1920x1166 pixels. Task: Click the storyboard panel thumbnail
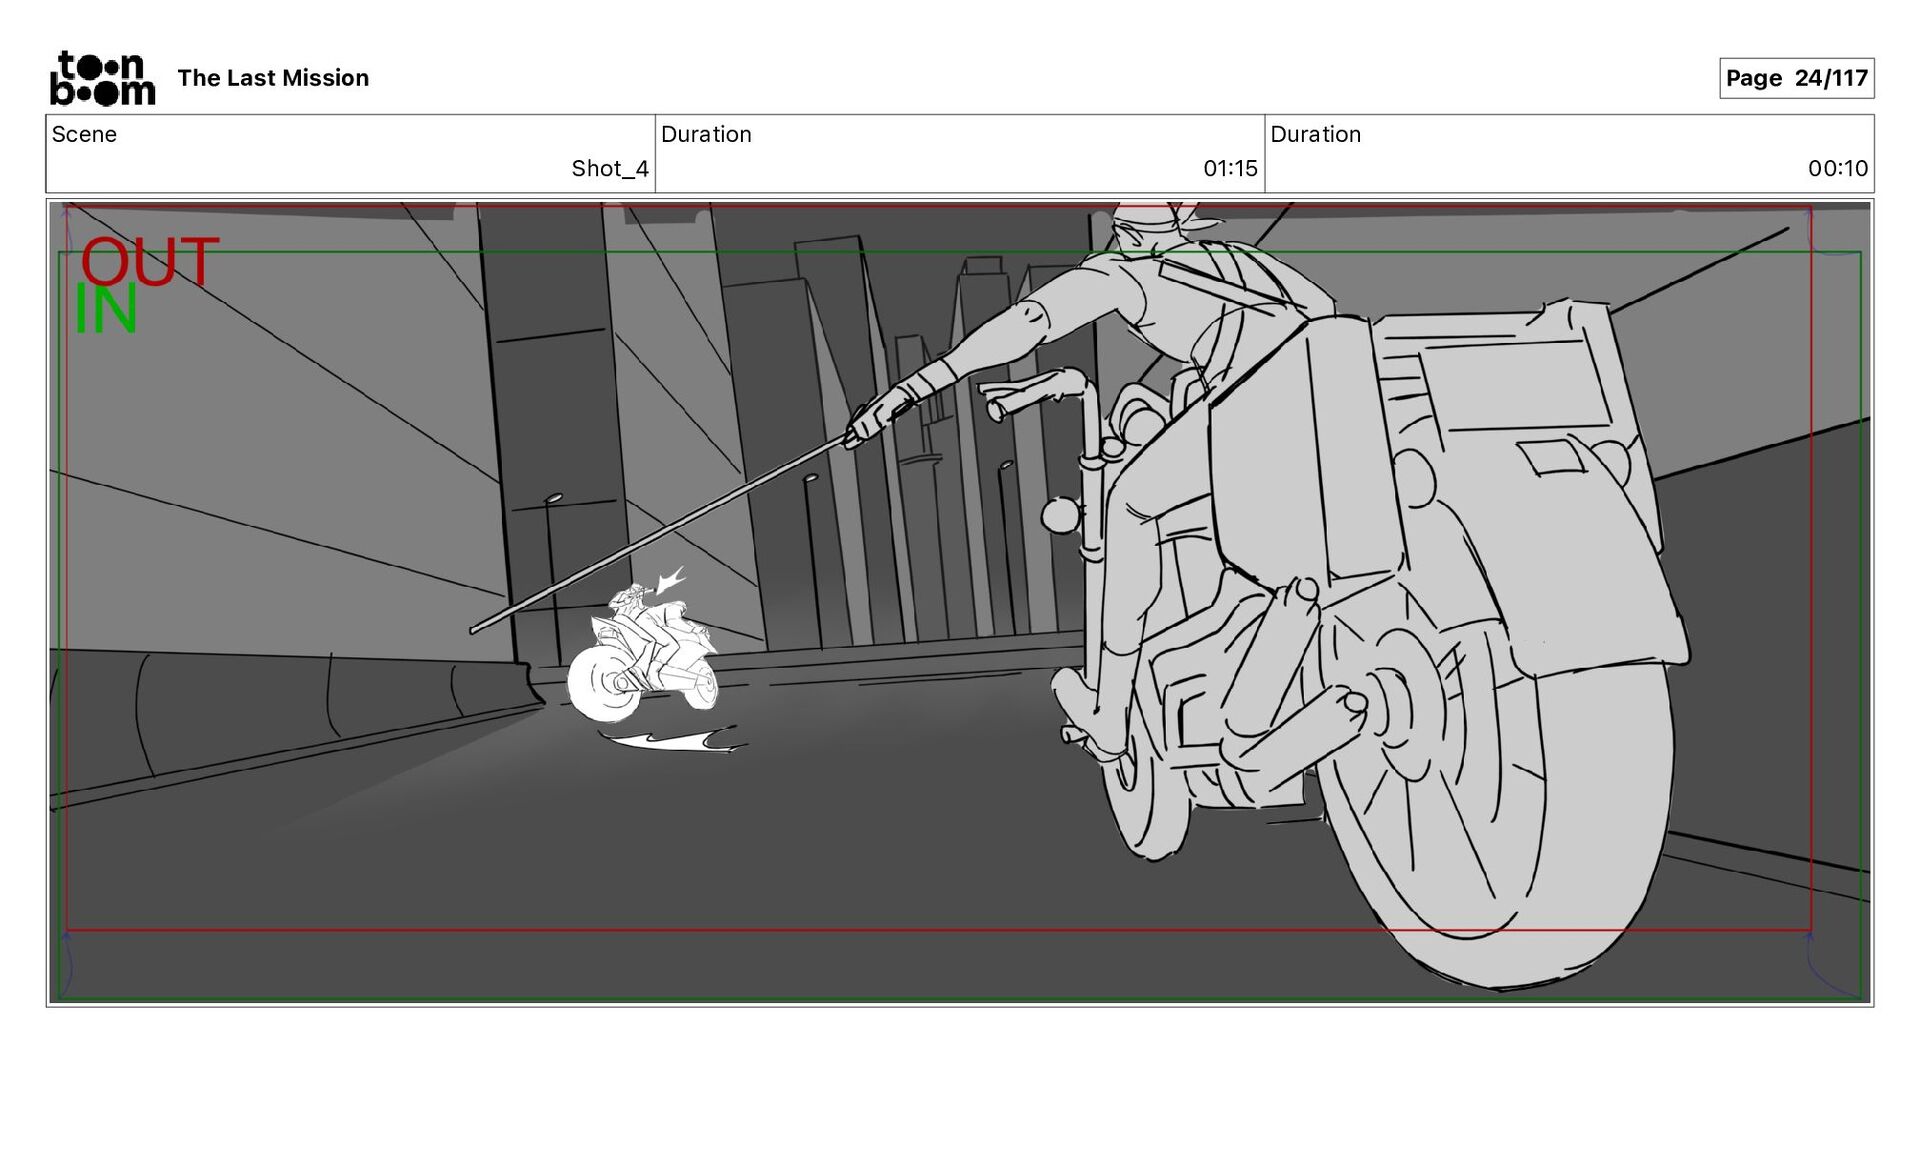tap(960, 602)
